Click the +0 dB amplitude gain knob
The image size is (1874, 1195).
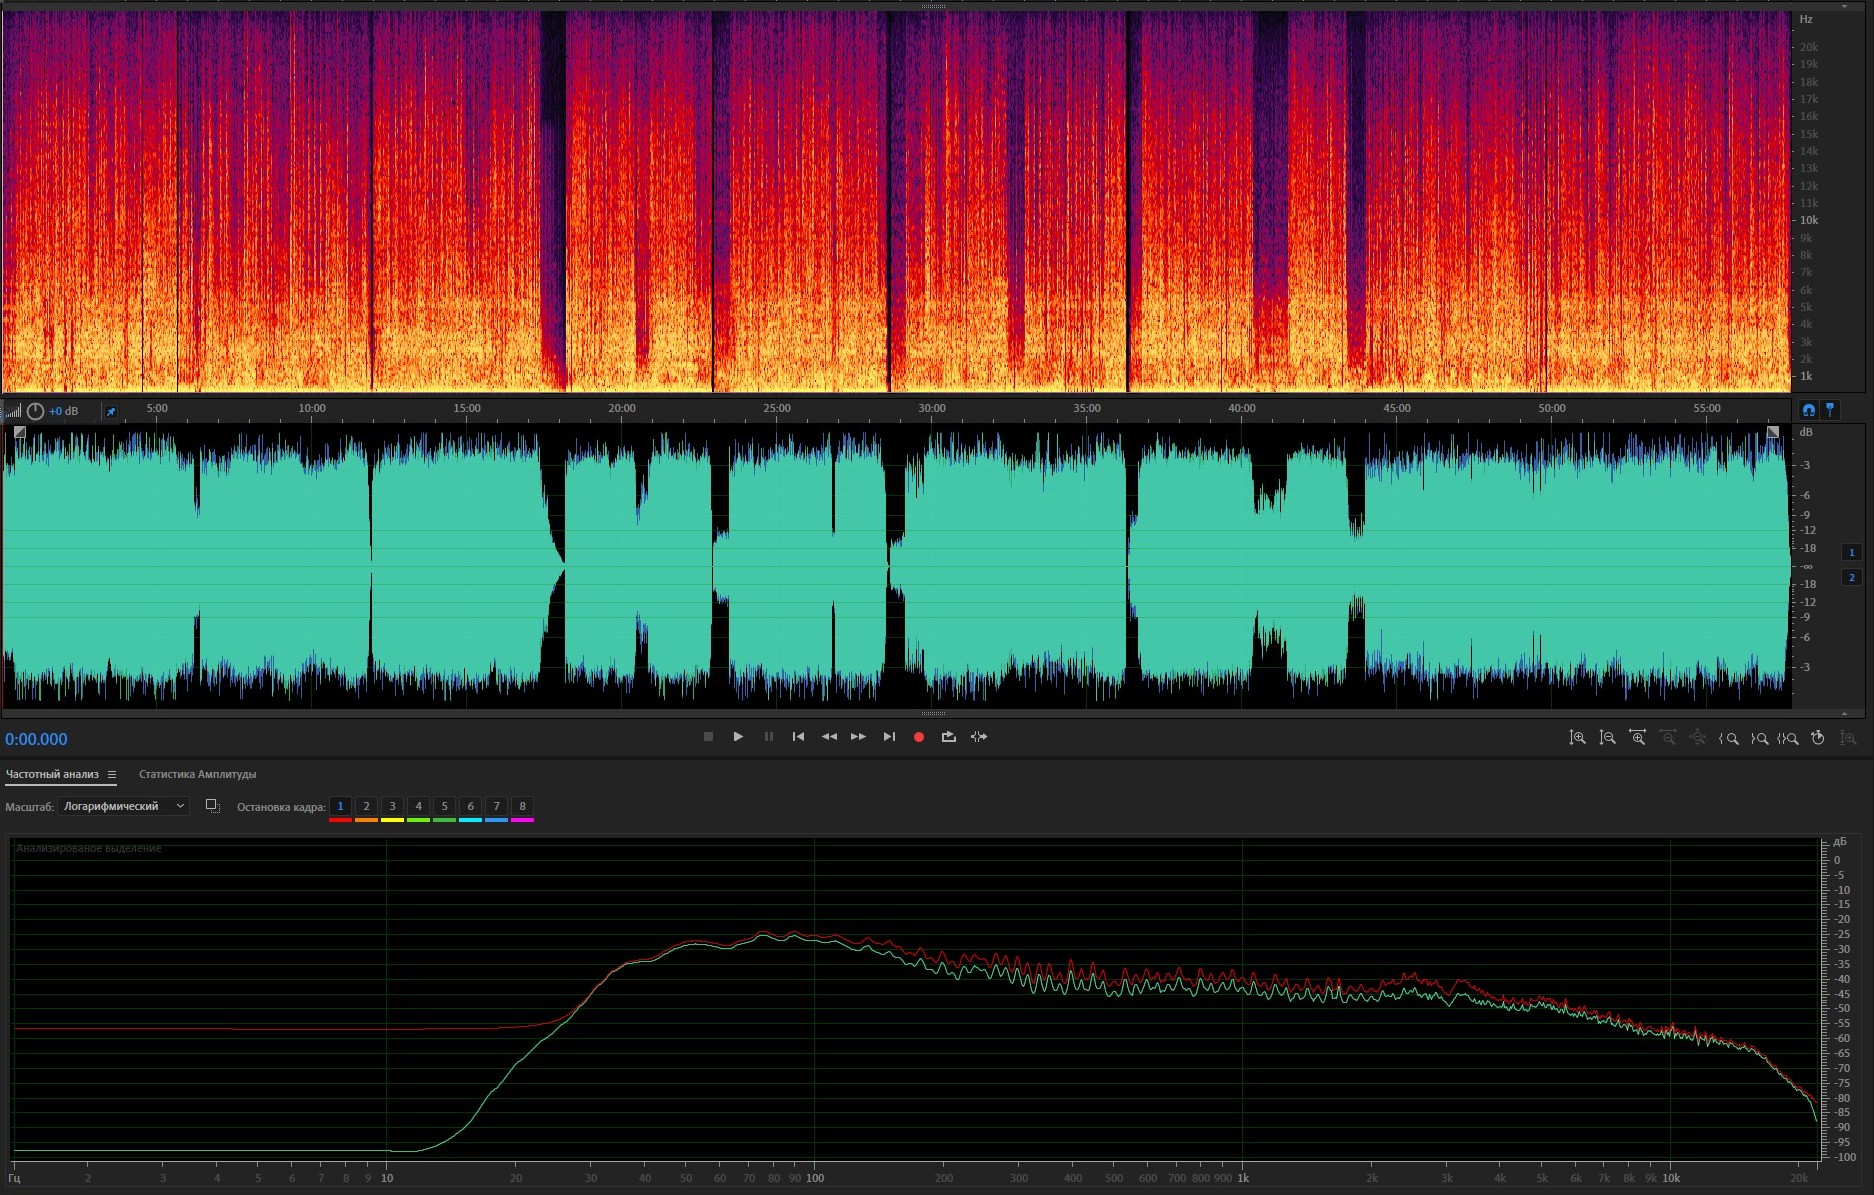point(35,411)
